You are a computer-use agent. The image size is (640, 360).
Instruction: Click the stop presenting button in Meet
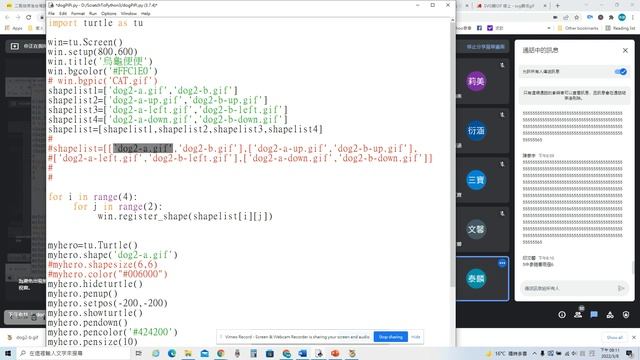pos(485,47)
